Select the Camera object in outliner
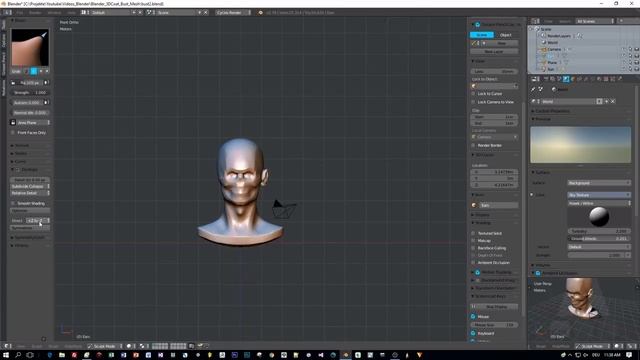 click(554, 49)
